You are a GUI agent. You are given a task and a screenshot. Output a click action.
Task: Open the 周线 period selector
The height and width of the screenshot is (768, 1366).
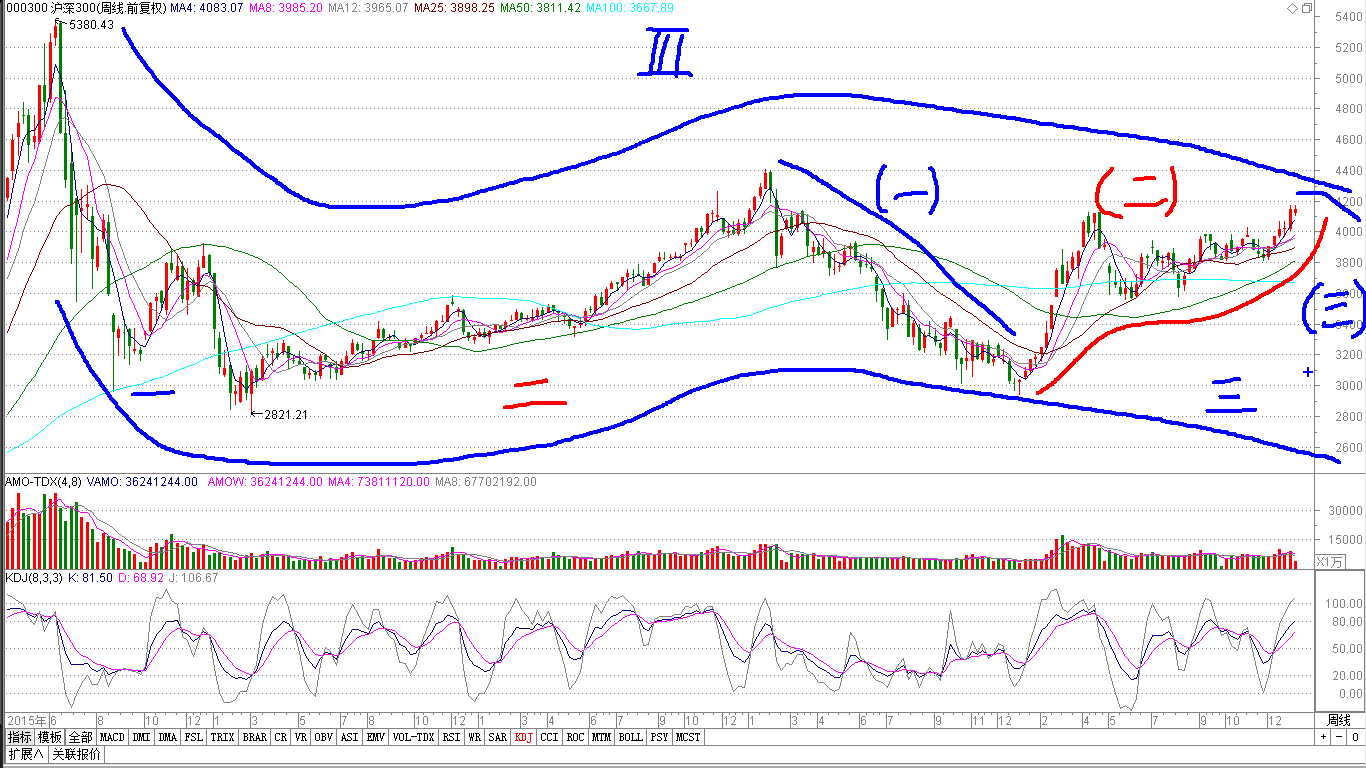coord(1339,720)
